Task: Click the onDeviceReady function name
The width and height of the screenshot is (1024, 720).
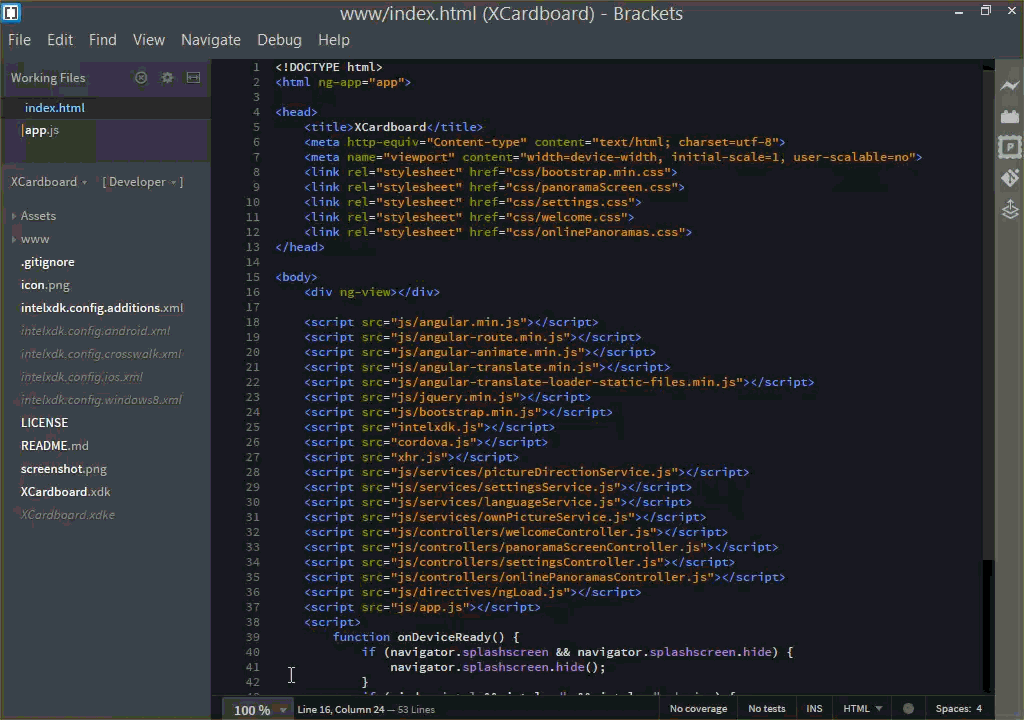Action: (x=443, y=637)
